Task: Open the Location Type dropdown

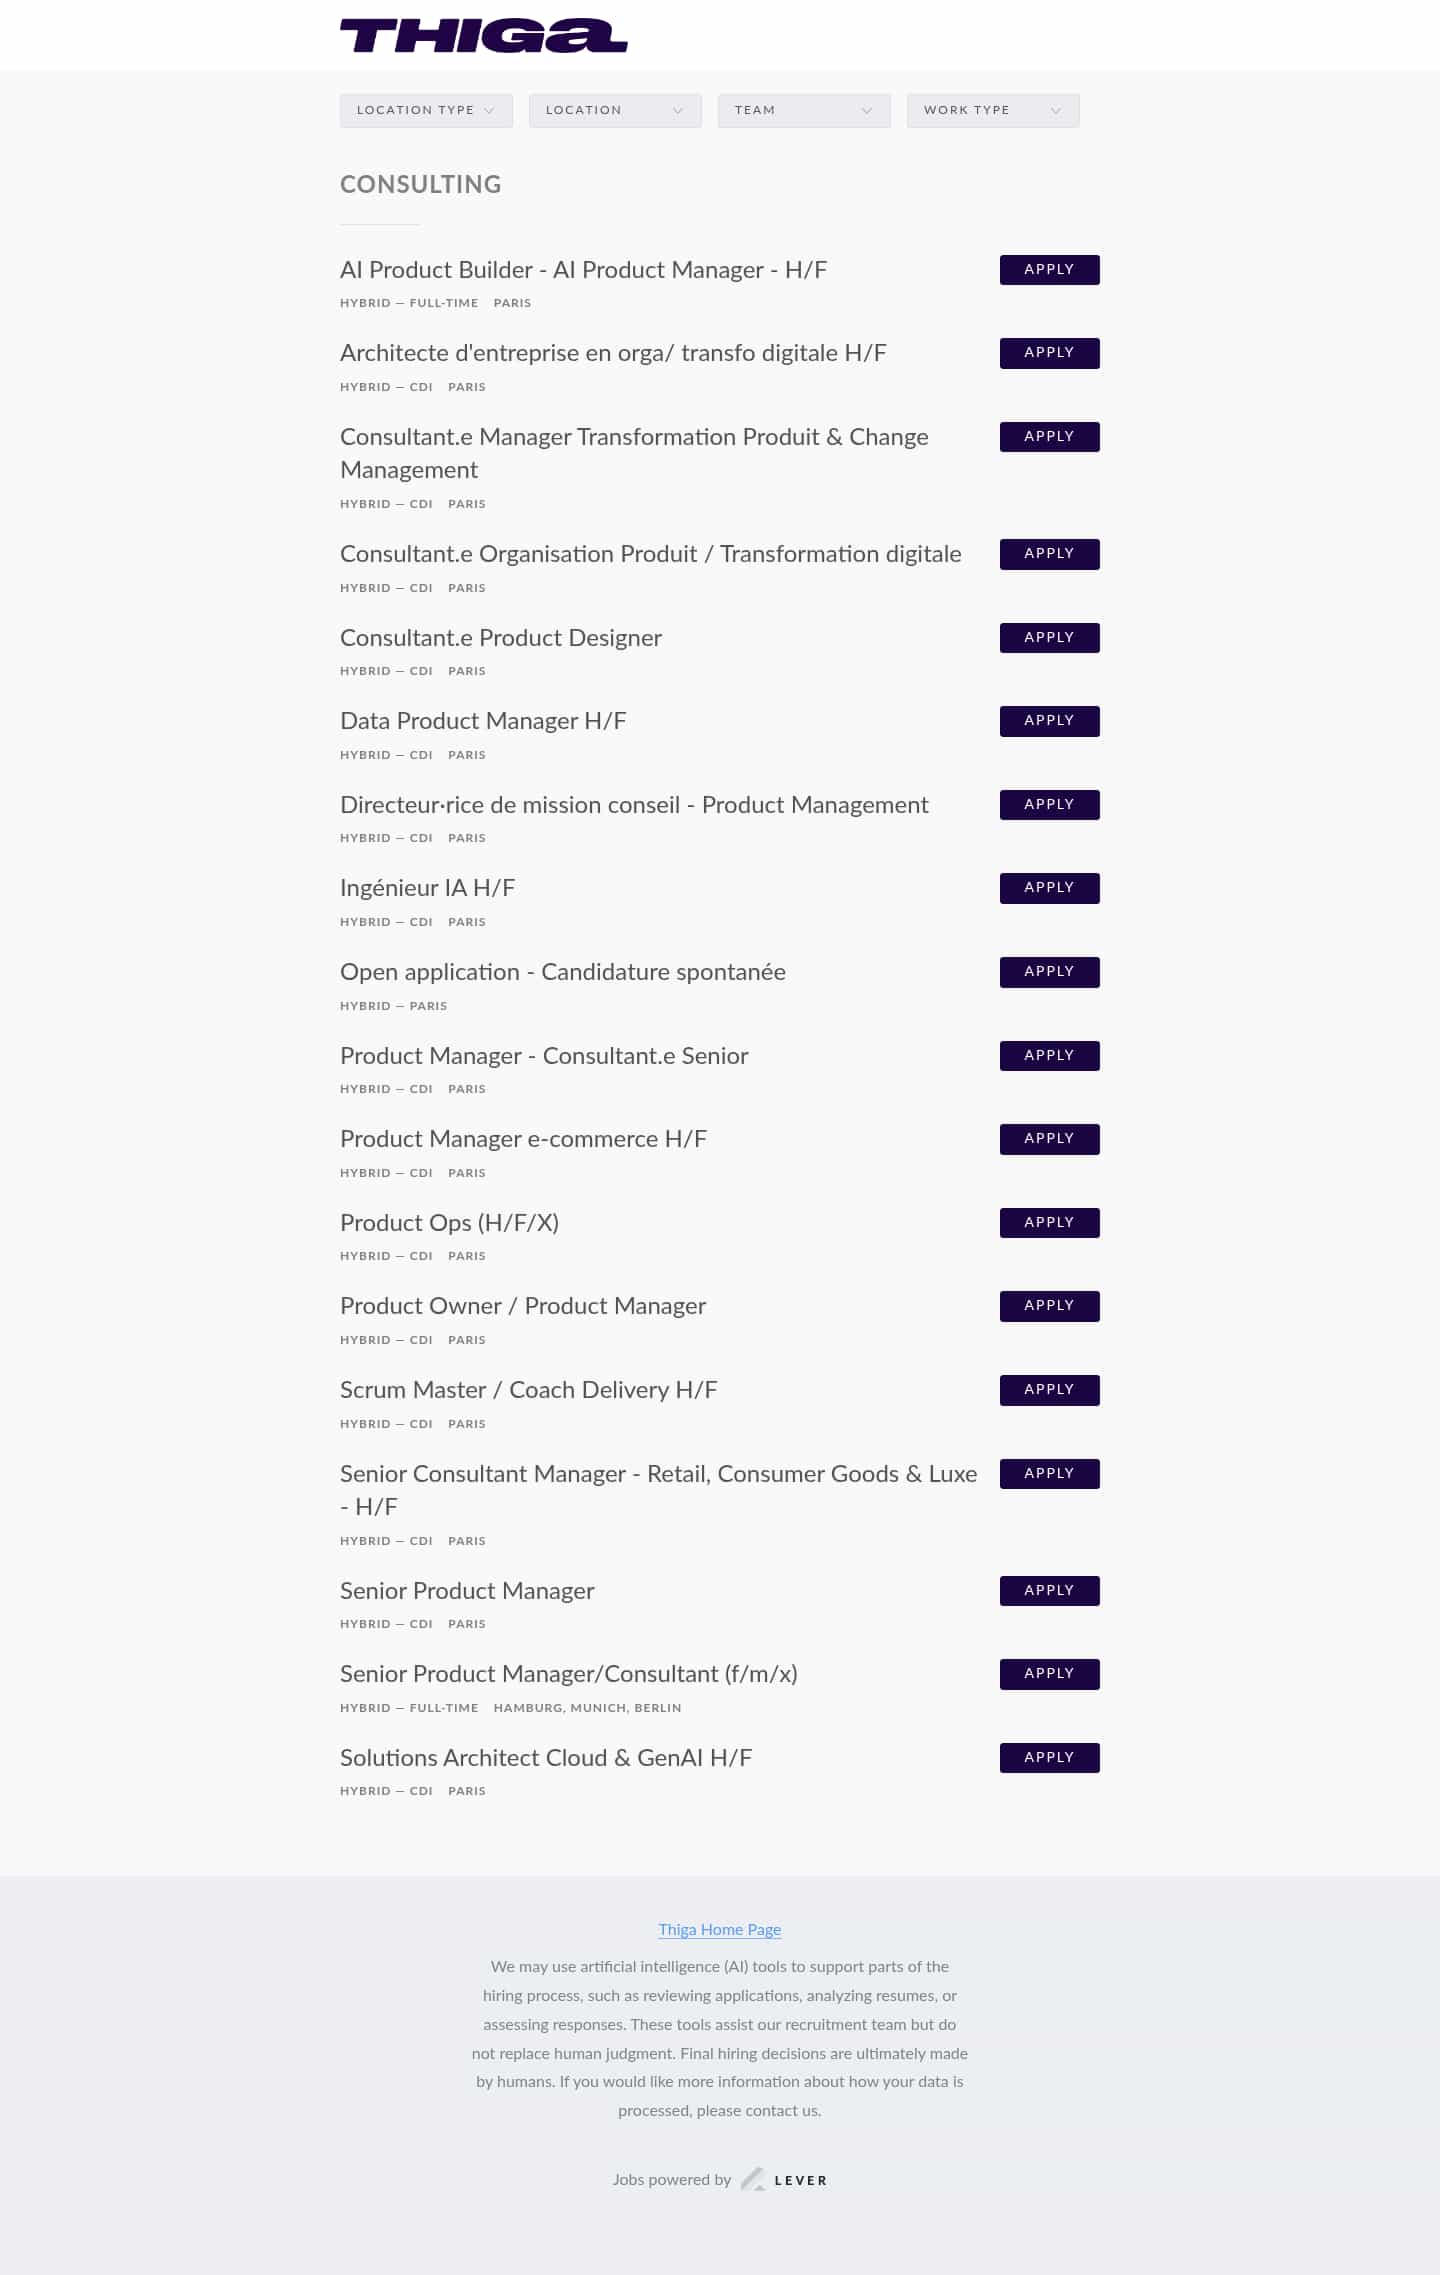Action: pyautogui.click(x=426, y=110)
